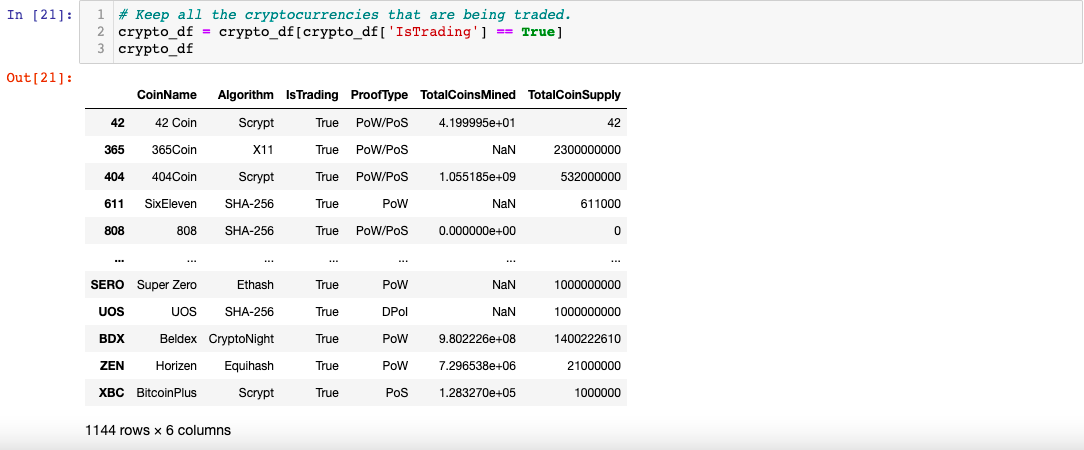Viewport: 1084px width, 450px height.
Task: Click the 'DPoI' proof type cell
Action: click(x=396, y=311)
